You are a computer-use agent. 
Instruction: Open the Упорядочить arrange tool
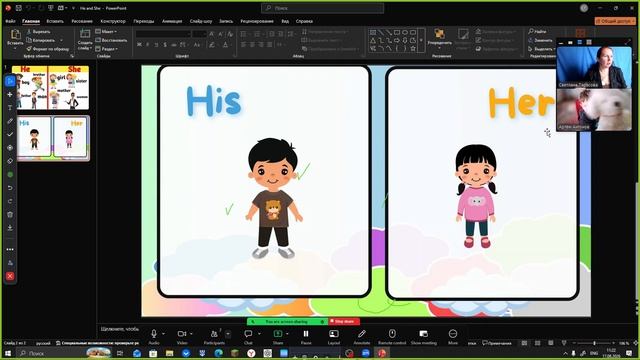point(440,37)
